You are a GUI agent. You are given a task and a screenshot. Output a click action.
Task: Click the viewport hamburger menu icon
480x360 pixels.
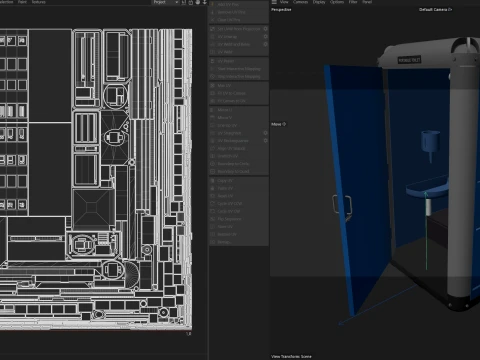pos(274,2)
